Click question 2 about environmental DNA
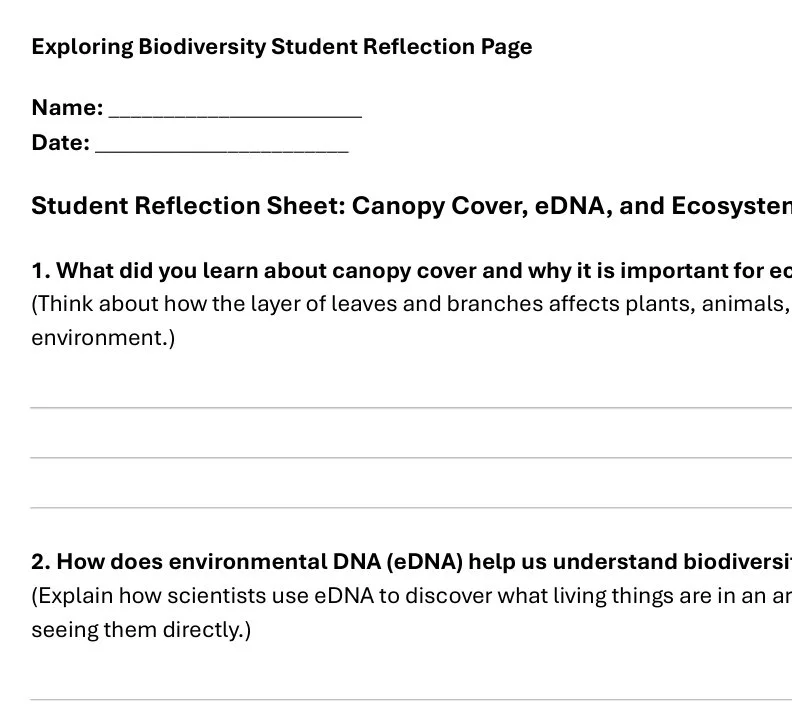The height and width of the screenshot is (727, 792). 412,562
